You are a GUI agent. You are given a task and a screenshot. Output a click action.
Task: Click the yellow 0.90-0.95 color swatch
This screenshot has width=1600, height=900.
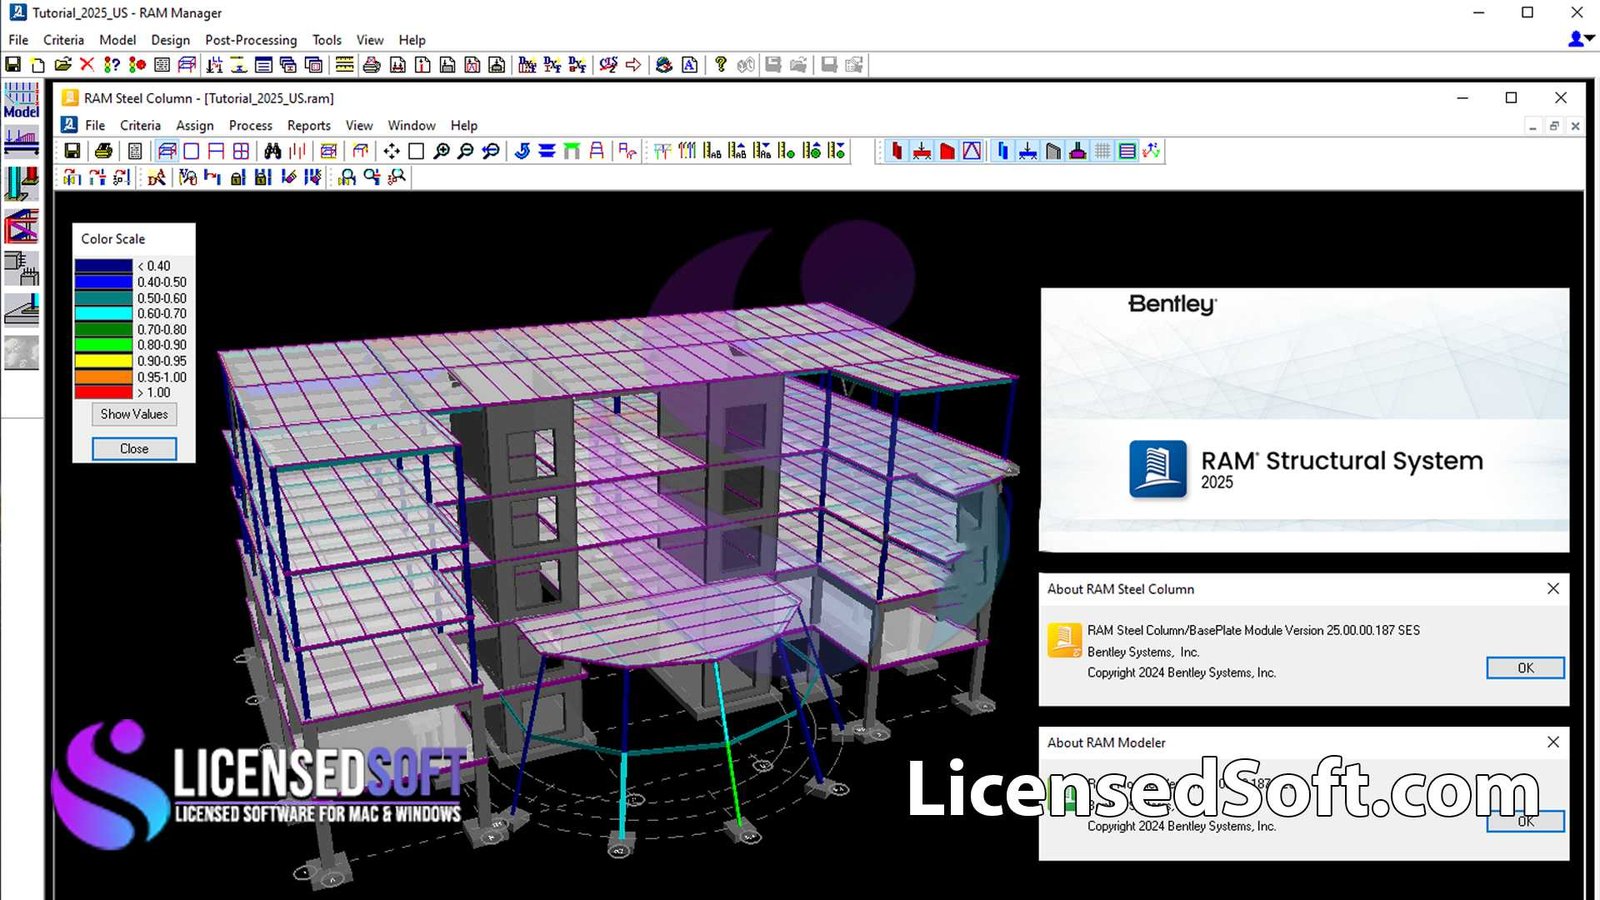coord(104,361)
